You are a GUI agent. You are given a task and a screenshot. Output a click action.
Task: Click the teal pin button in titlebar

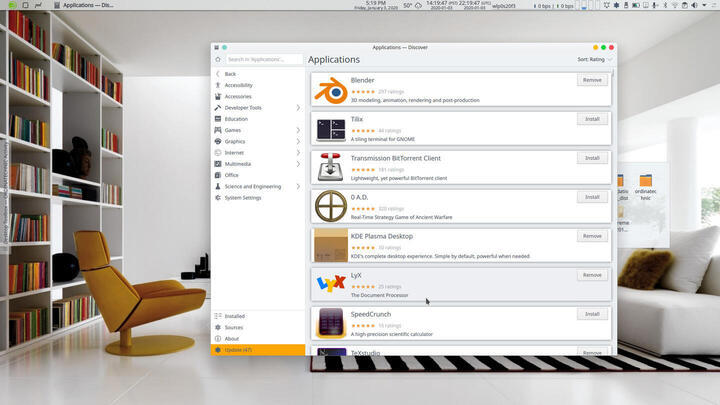coord(225,47)
